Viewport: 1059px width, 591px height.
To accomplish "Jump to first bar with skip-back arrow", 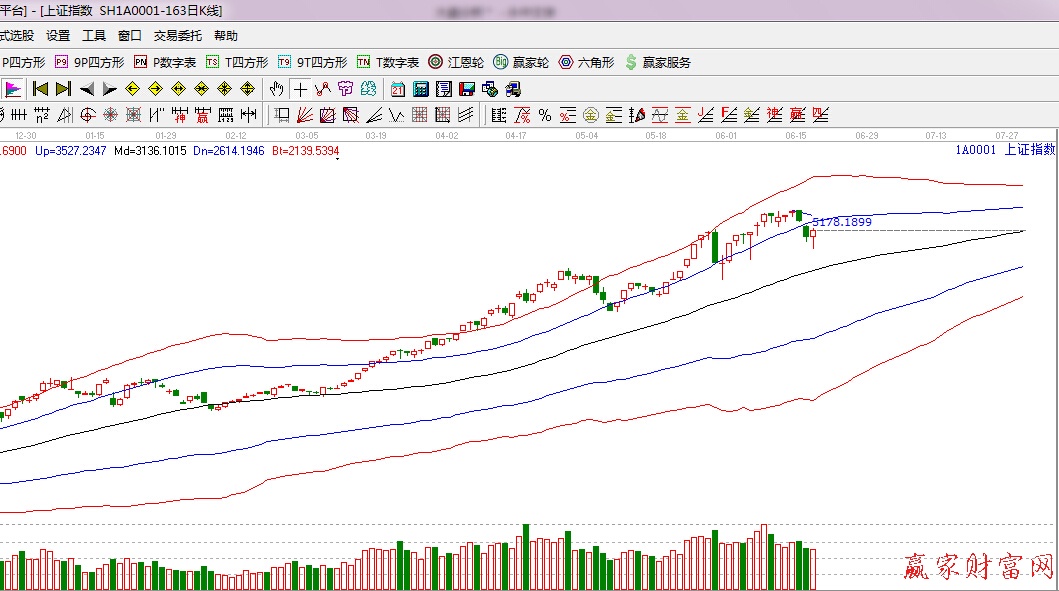I will pyautogui.click(x=40, y=89).
